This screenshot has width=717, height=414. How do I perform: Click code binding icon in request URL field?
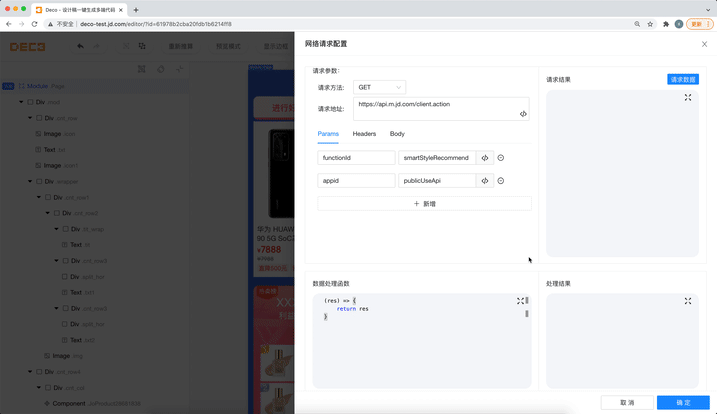[x=523, y=114]
